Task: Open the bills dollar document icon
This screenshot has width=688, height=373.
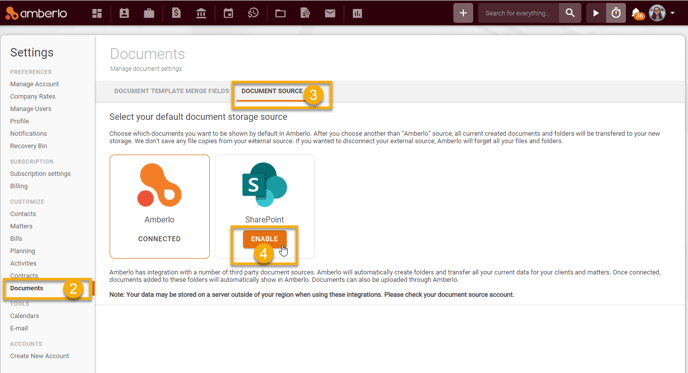Action: 176,14
